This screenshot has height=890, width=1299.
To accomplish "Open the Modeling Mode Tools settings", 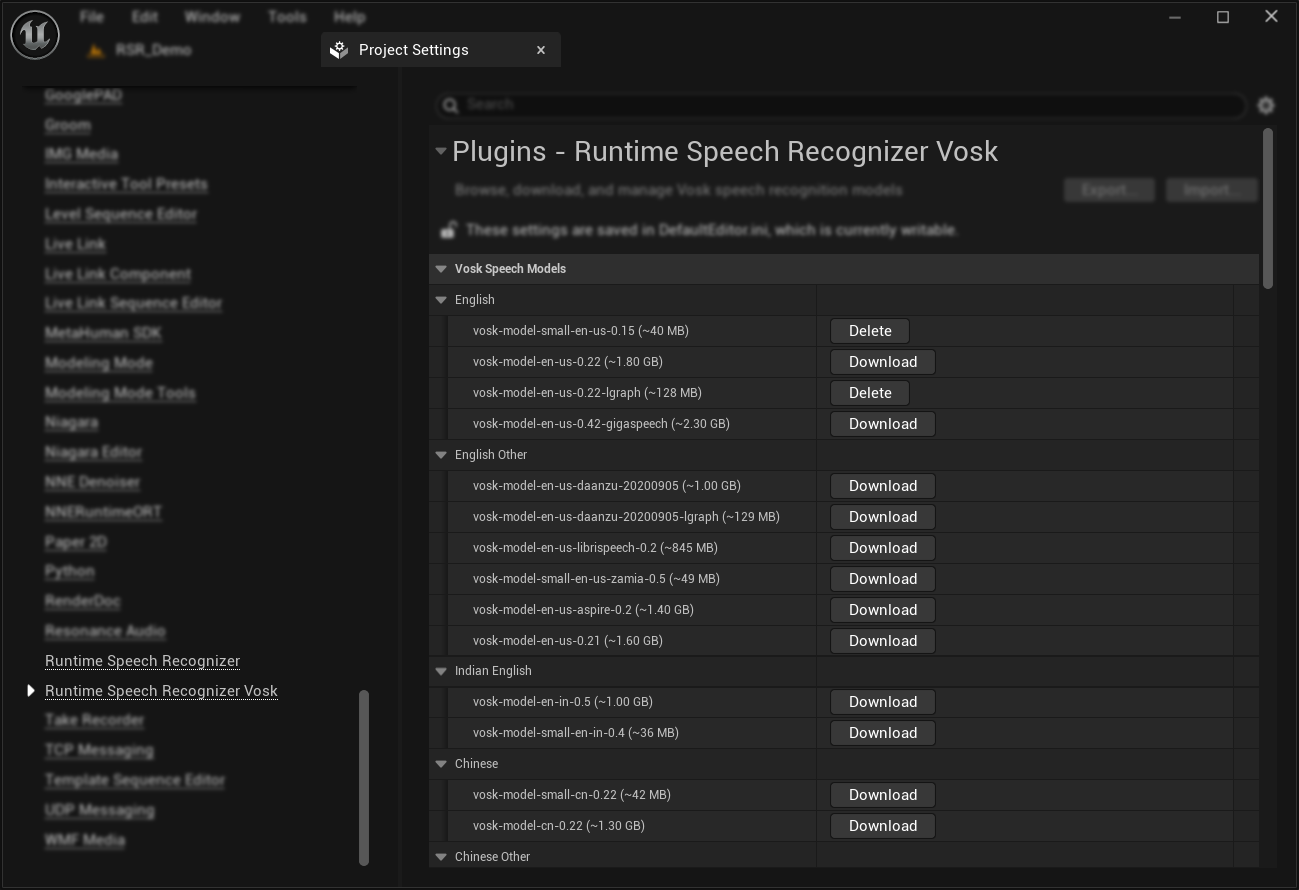I will pyautogui.click(x=120, y=393).
